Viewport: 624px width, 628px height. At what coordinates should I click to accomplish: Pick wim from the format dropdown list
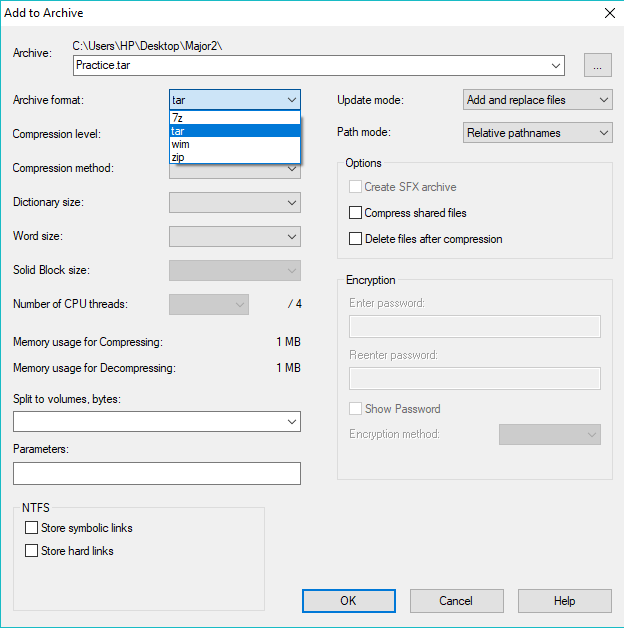click(235, 144)
